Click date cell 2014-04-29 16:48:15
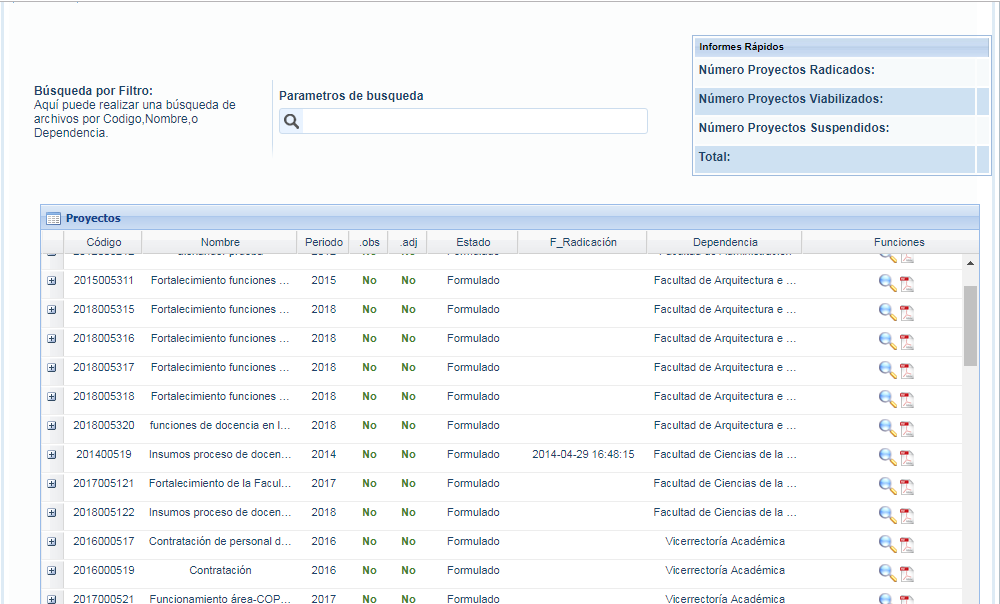The width and height of the screenshot is (1000, 604). point(583,455)
